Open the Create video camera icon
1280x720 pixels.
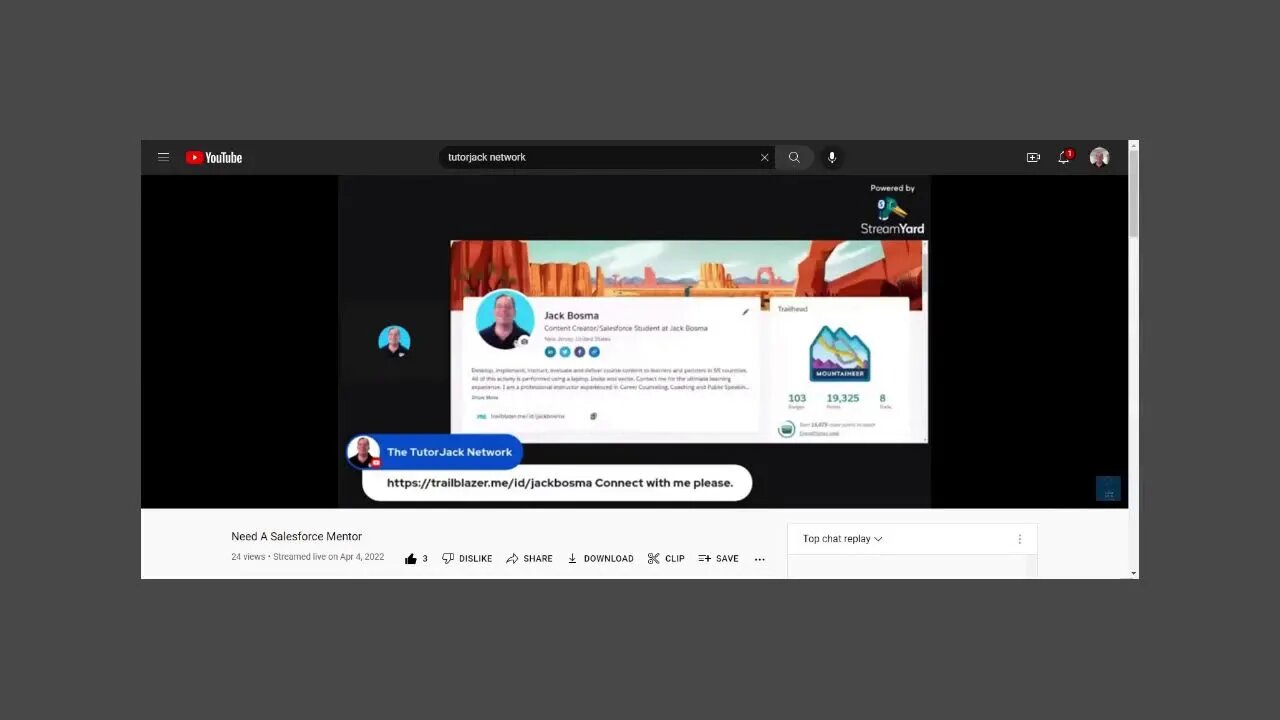[x=1033, y=157]
